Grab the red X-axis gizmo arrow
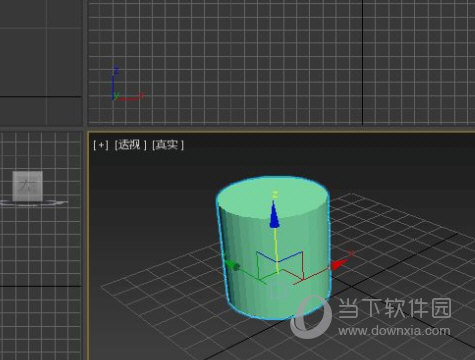Image resolution: width=475 pixels, height=360 pixels. pyautogui.click(x=339, y=264)
